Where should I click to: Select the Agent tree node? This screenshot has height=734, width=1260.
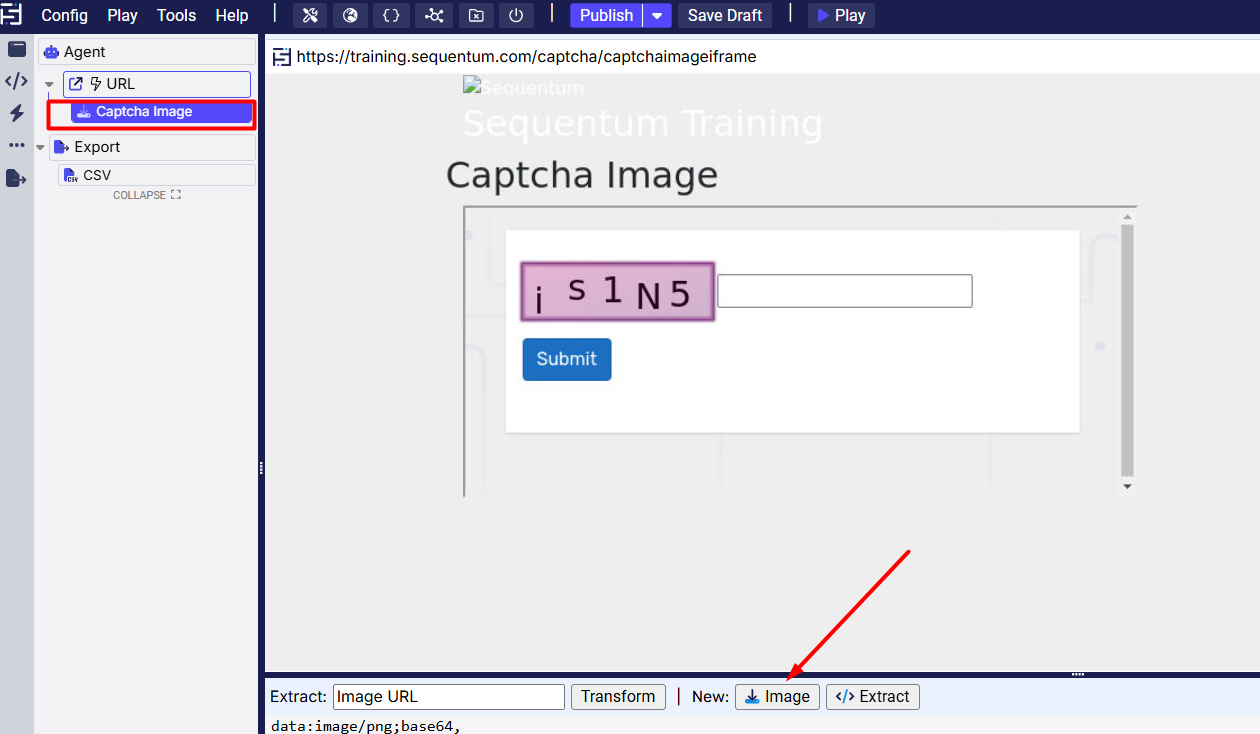click(147, 52)
